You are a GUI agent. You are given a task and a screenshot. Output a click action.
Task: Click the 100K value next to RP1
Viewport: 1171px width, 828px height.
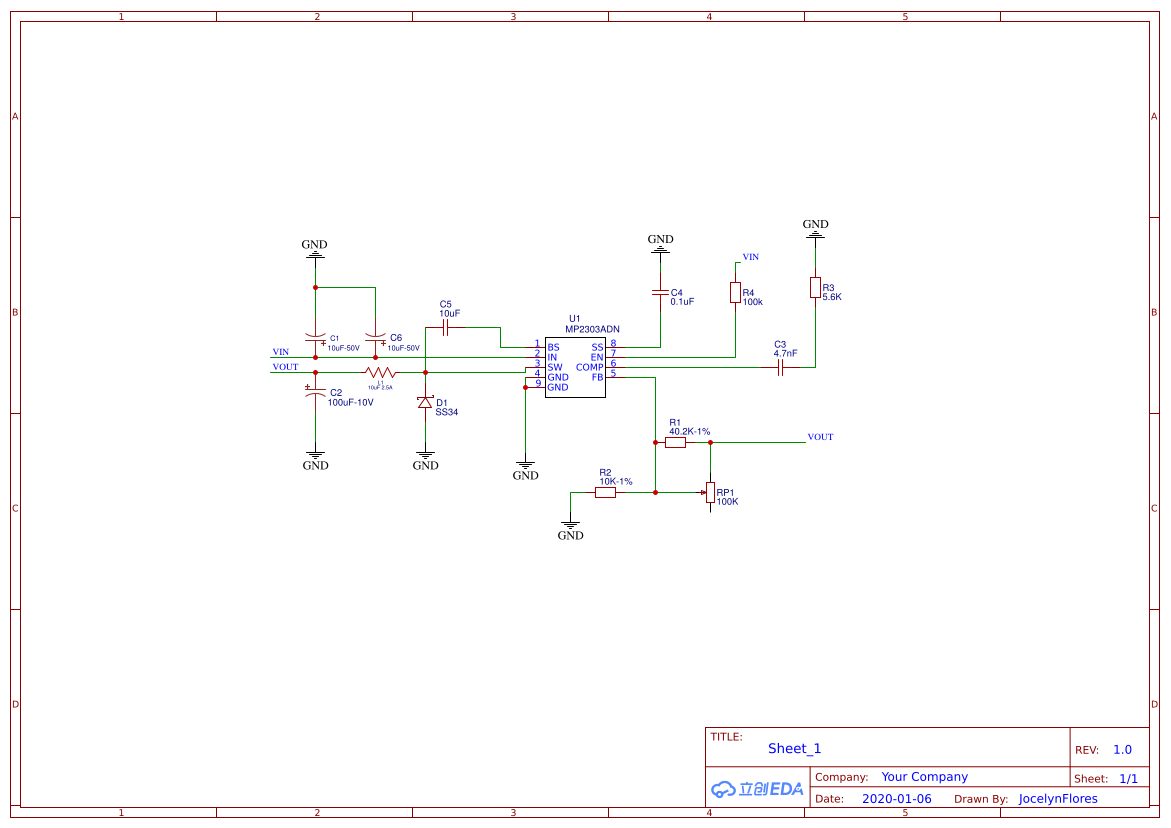727,502
